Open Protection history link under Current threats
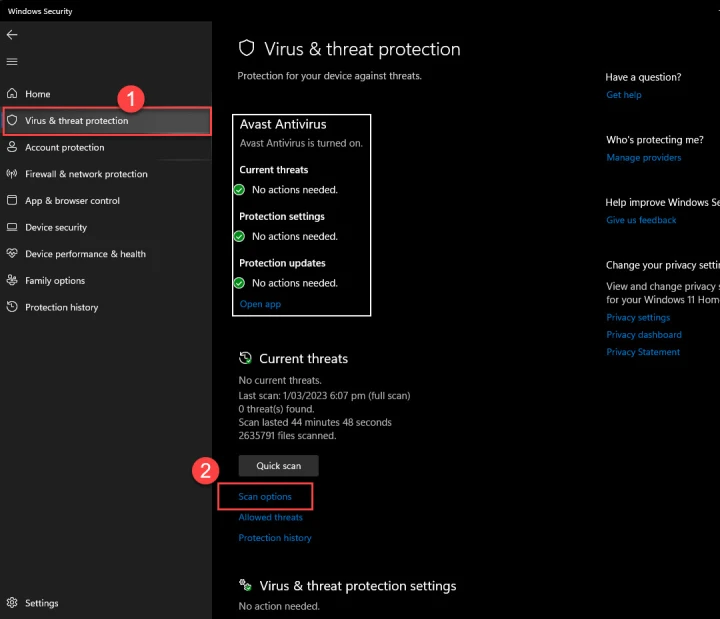This screenshot has height=619, width=720. click(x=275, y=538)
